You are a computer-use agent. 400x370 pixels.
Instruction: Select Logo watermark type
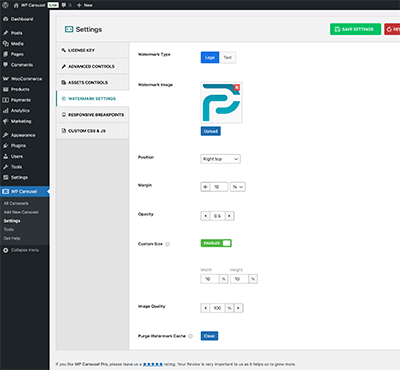pyautogui.click(x=210, y=57)
